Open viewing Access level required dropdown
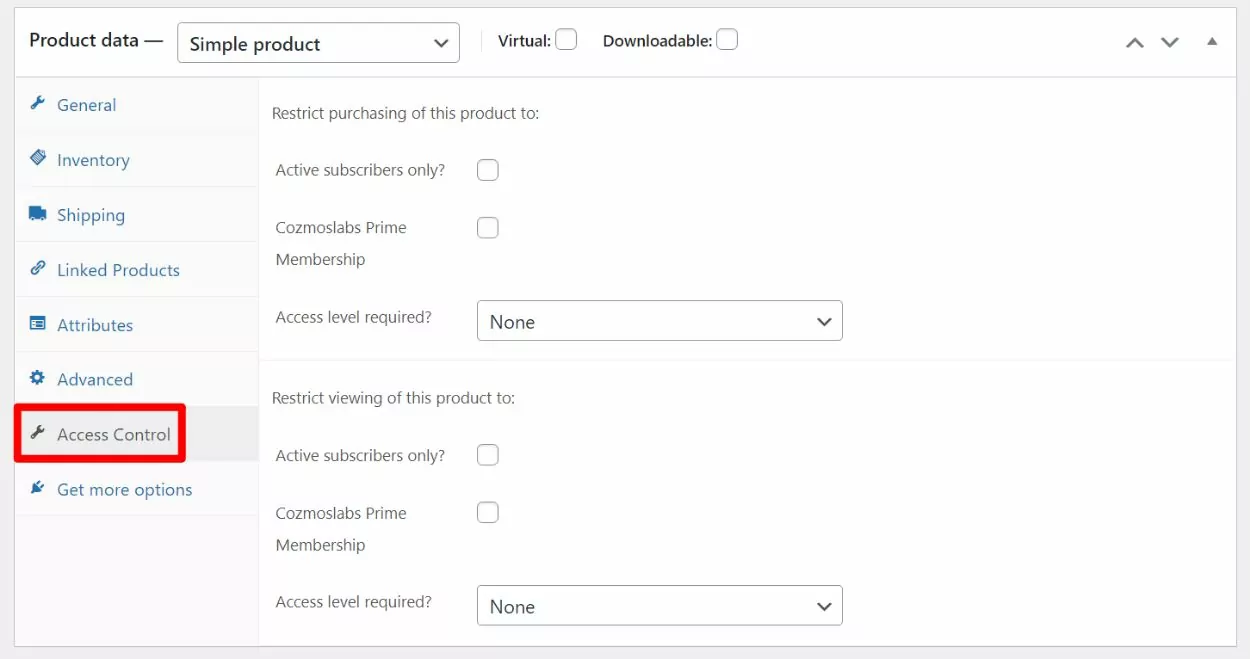The height and width of the screenshot is (659, 1250). [x=659, y=606]
